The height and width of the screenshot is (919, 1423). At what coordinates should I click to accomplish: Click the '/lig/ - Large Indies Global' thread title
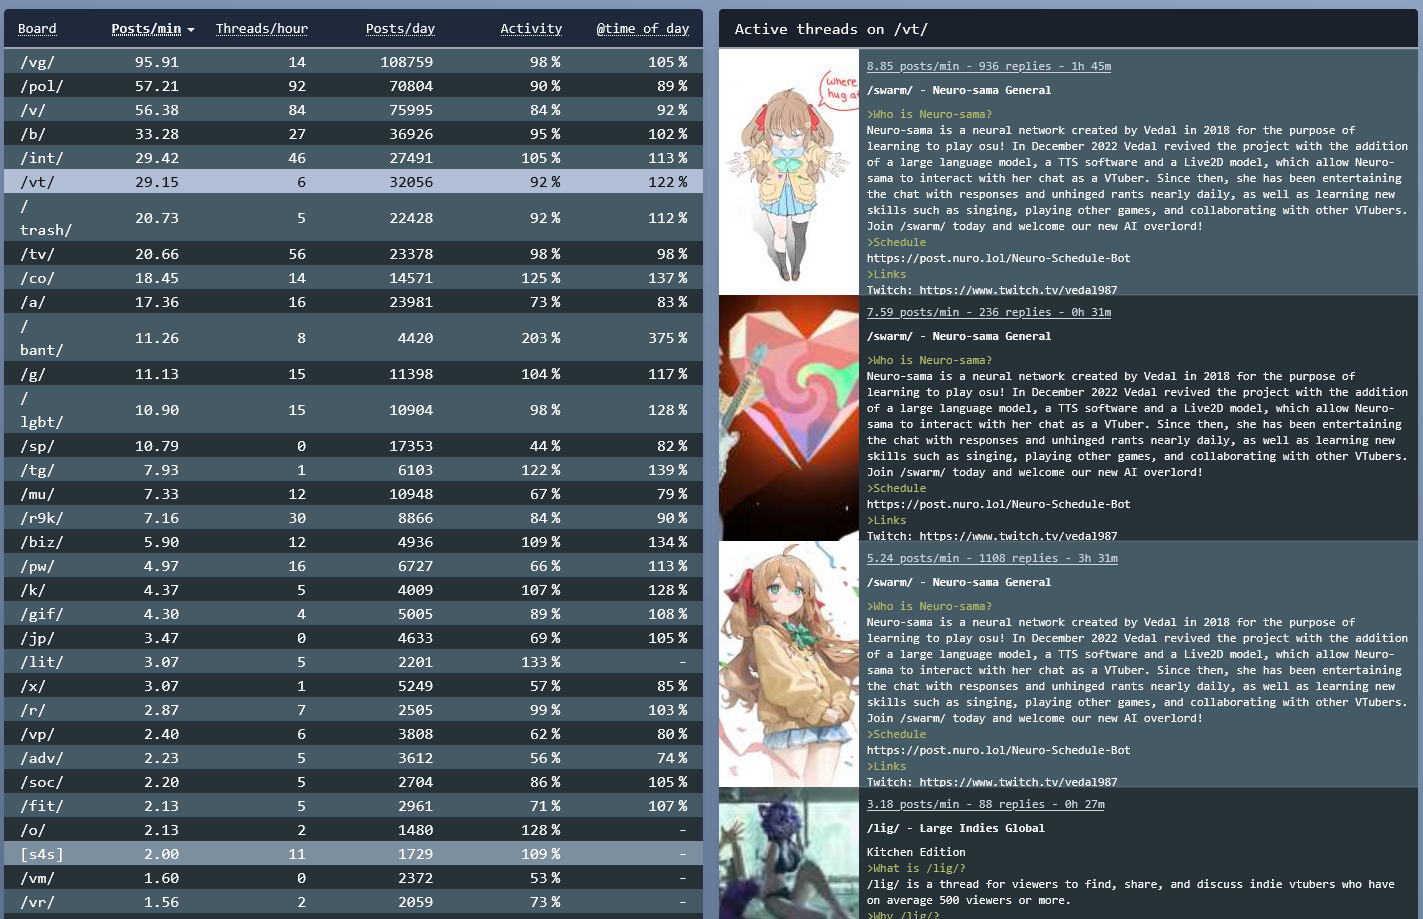pos(955,828)
